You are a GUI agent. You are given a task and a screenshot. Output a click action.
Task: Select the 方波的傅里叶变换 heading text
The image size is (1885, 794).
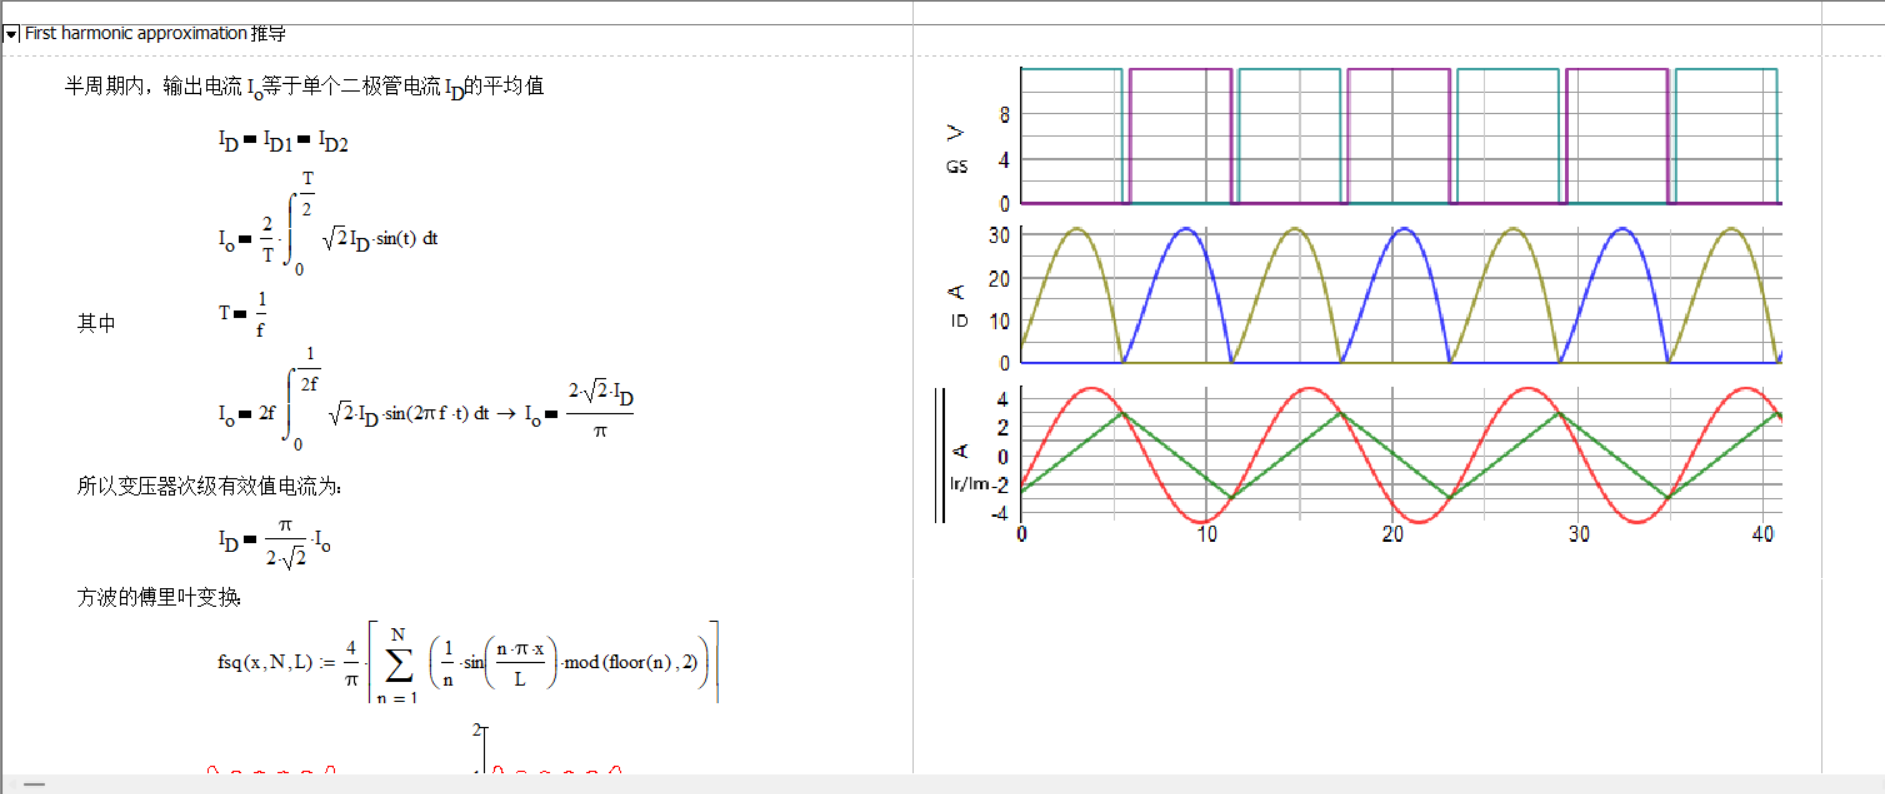(x=159, y=598)
